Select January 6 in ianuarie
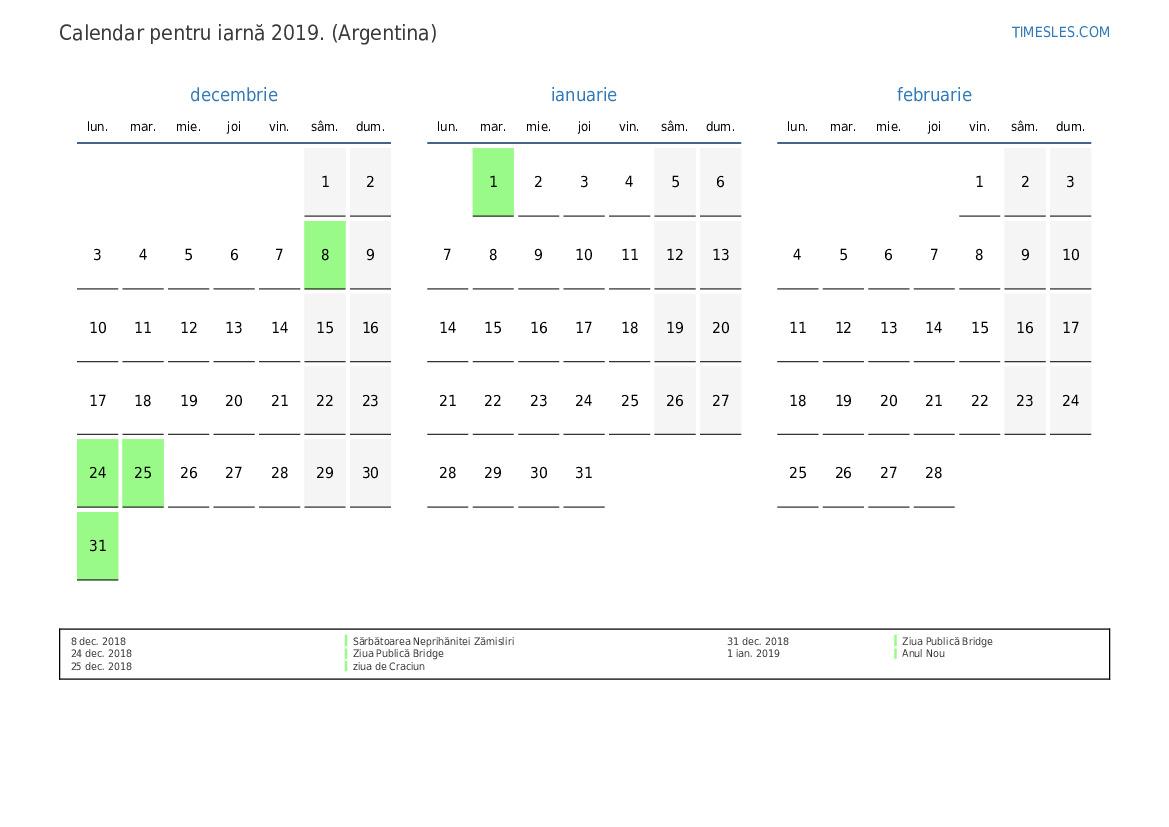The height and width of the screenshot is (827, 1169). tap(720, 182)
